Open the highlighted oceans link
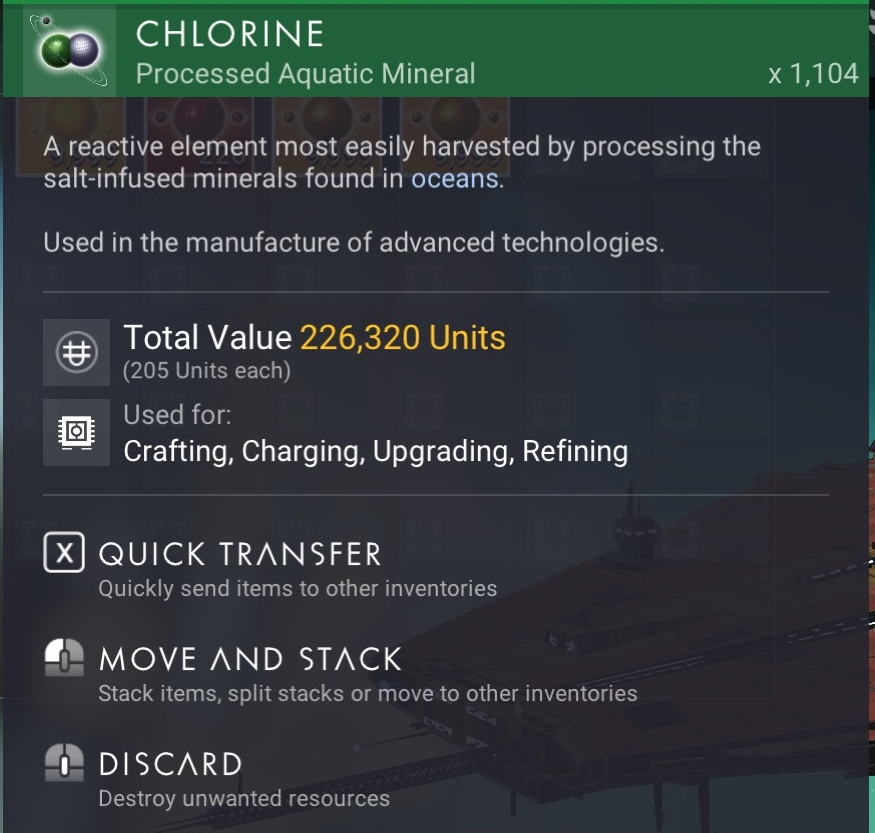The width and height of the screenshot is (875, 833). tap(455, 179)
